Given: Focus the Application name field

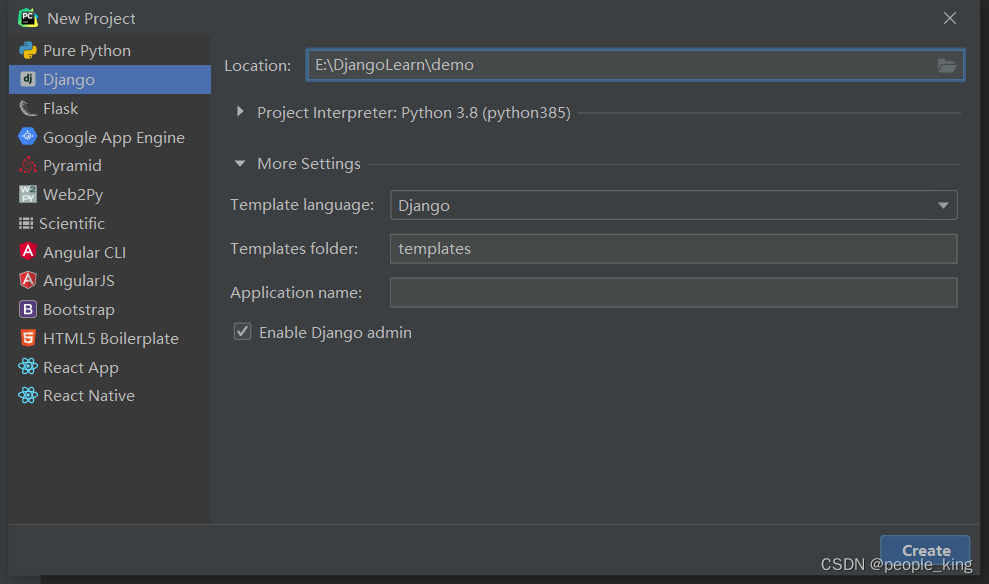Looking at the screenshot, I should click(x=674, y=293).
